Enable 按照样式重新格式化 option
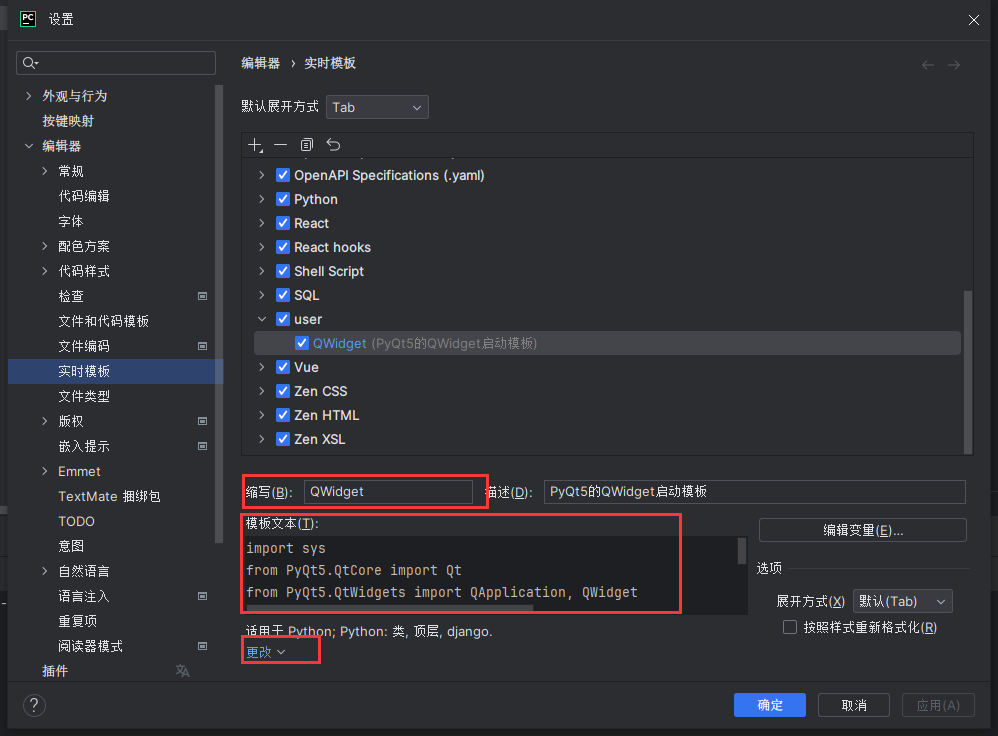 [790, 628]
